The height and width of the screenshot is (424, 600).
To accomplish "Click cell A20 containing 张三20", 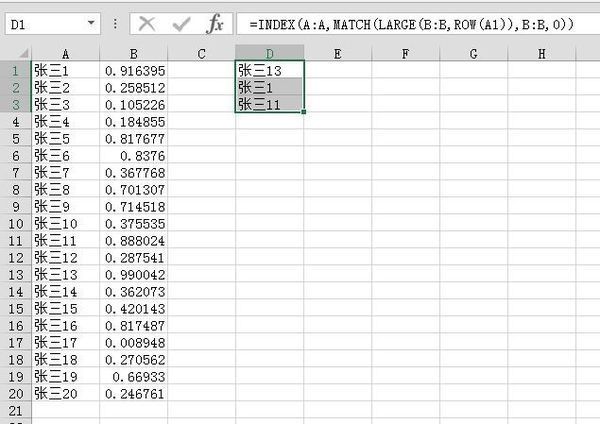I will point(66,394).
